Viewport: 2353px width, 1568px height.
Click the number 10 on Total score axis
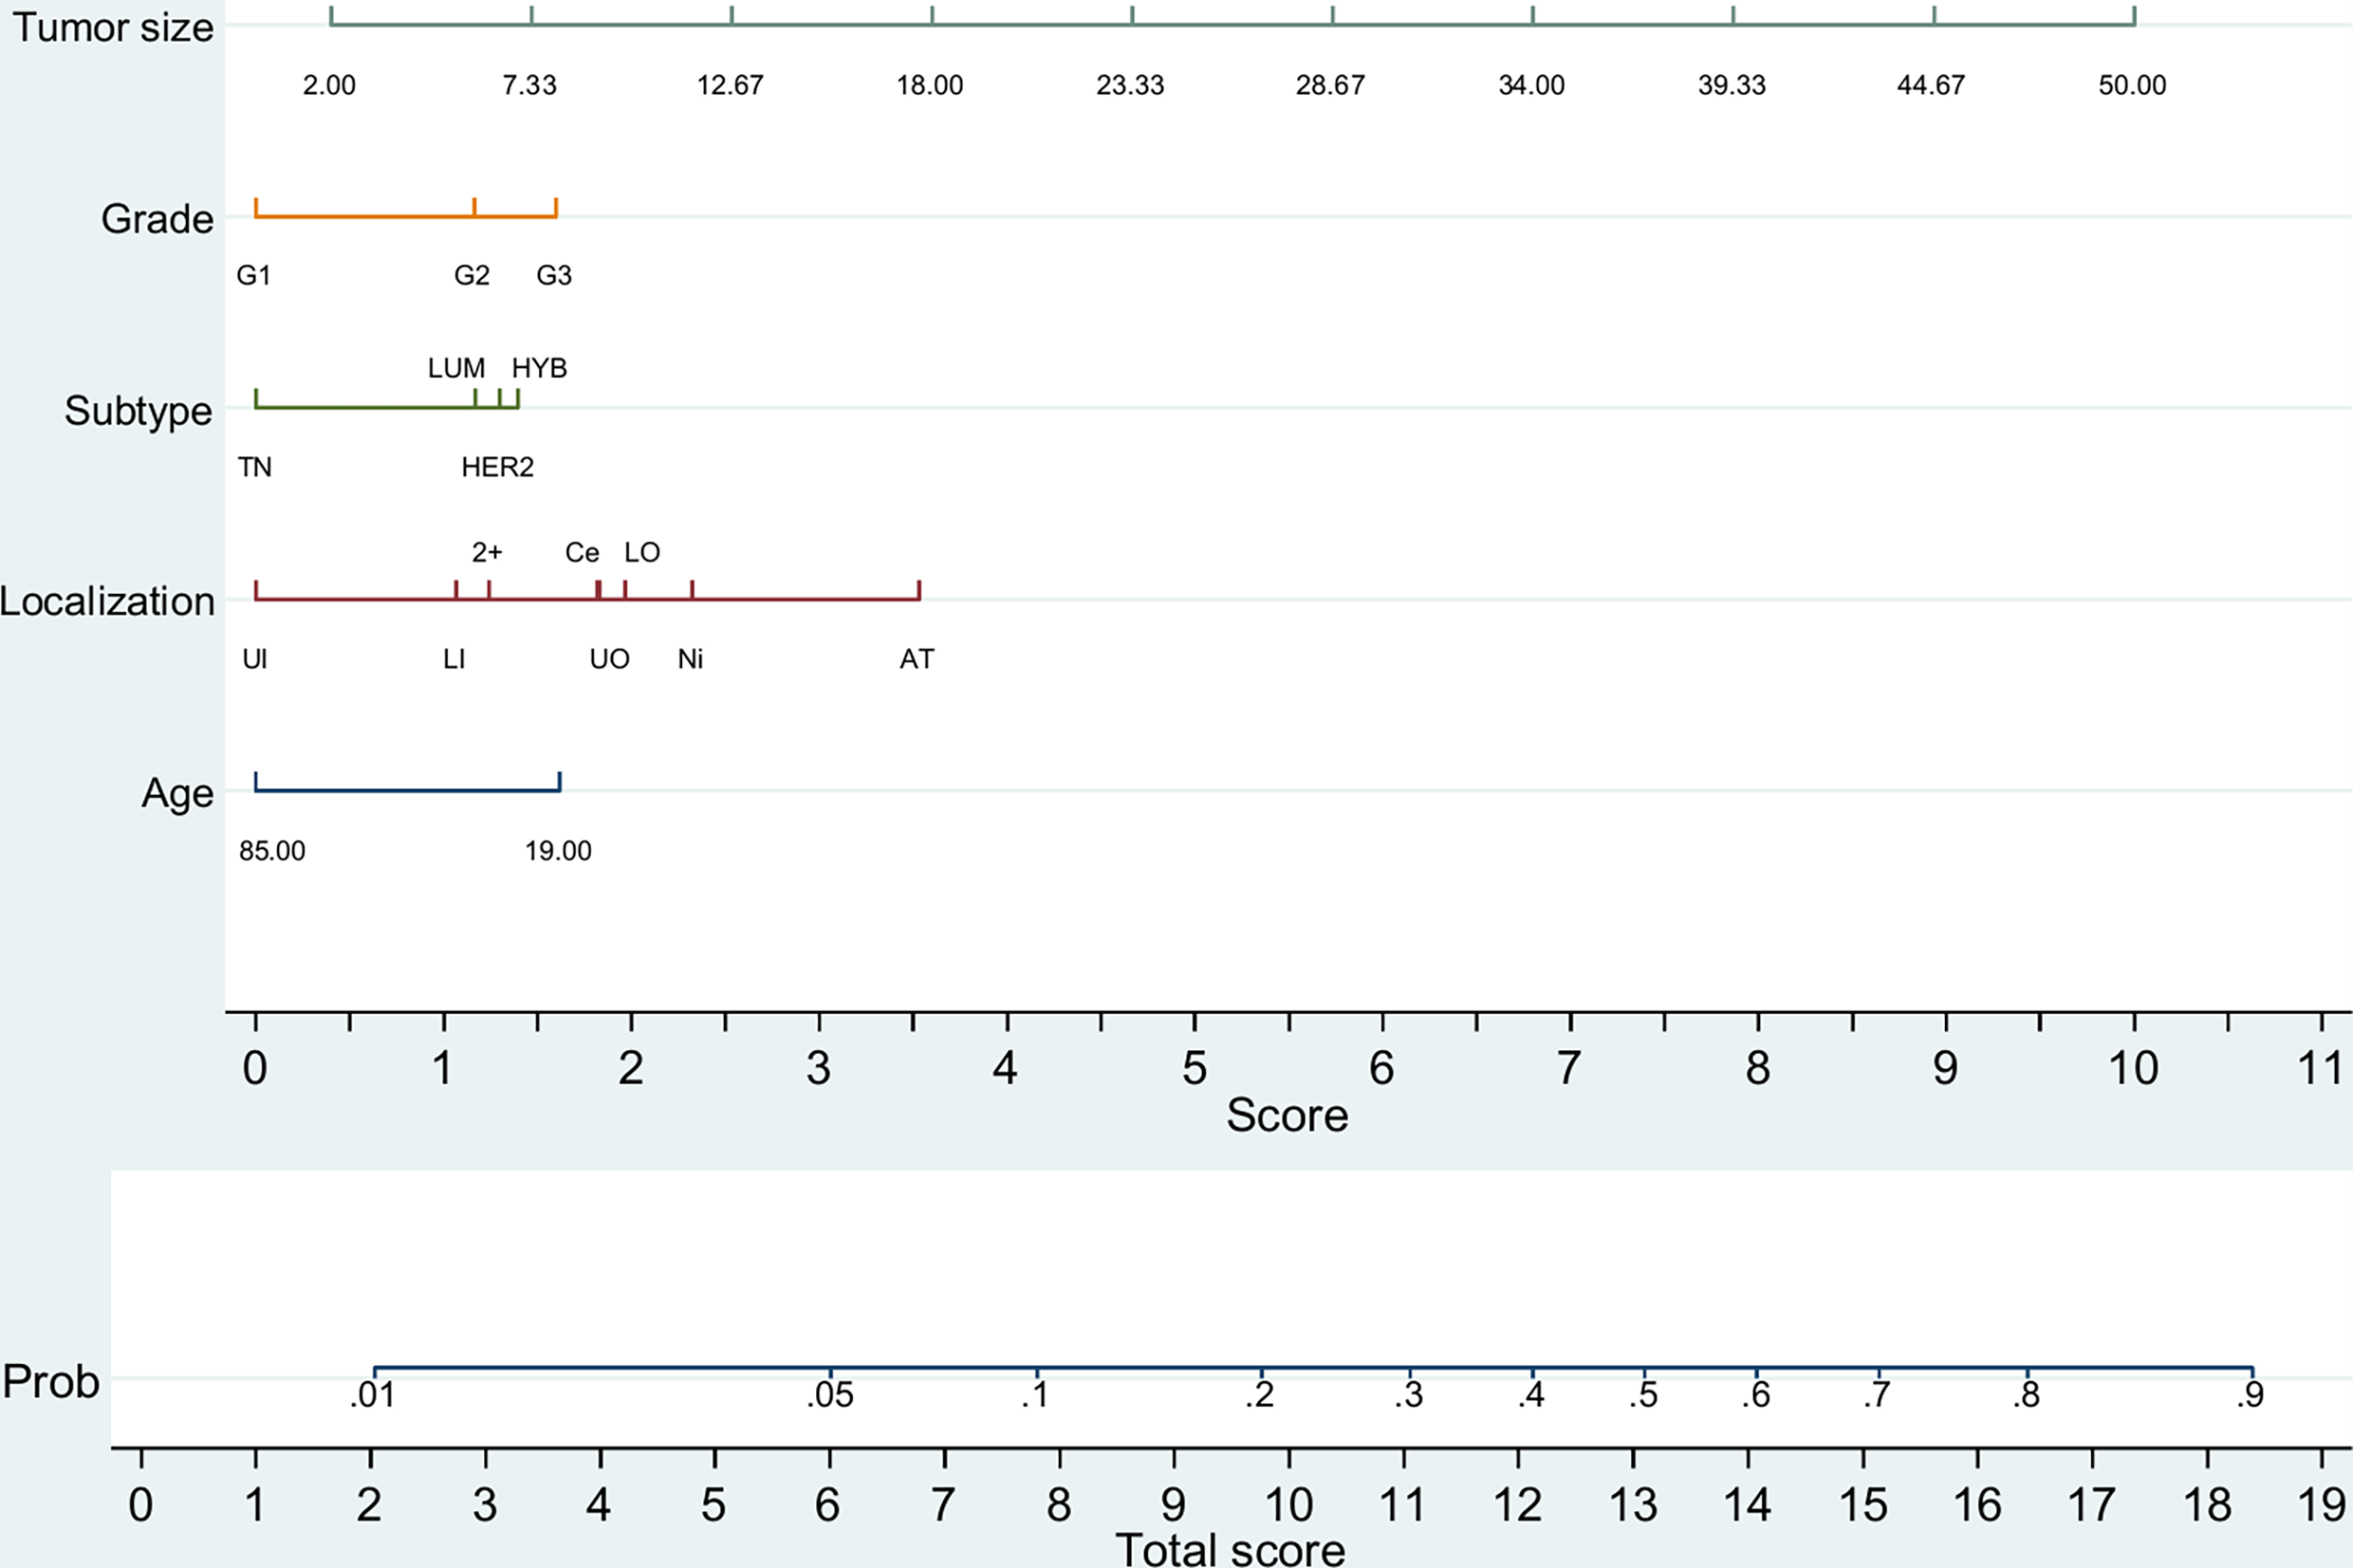(x=1288, y=1505)
